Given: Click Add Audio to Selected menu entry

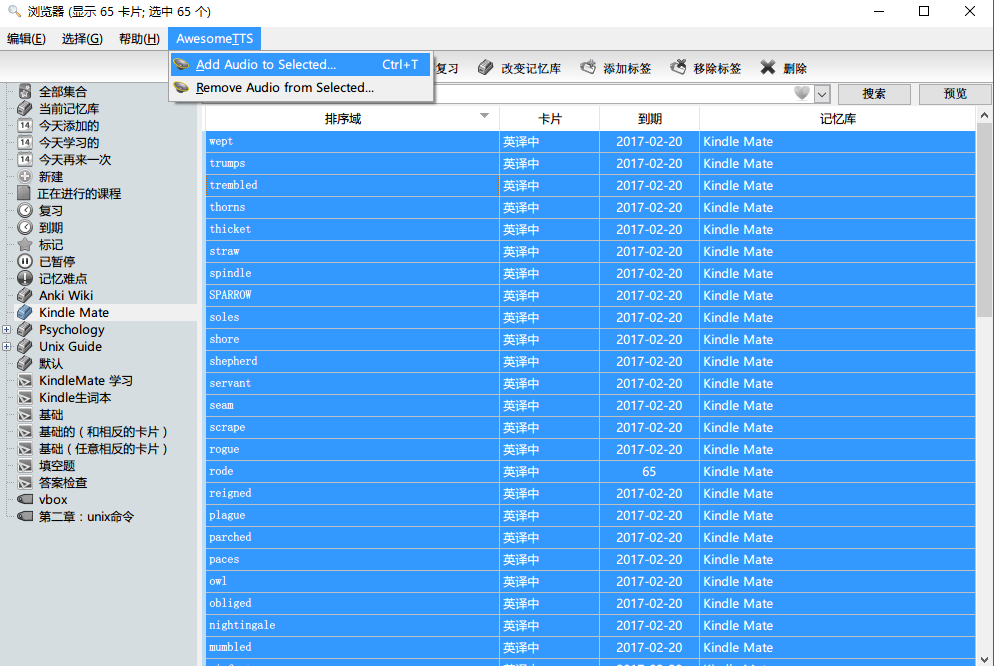Looking at the screenshot, I should point(266,65).
